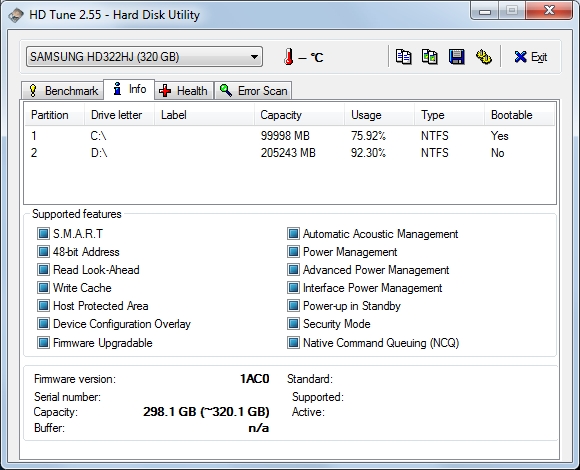The image size is (580, 470).
Task: Open options with the tools icon
Action: pos(483,57)
